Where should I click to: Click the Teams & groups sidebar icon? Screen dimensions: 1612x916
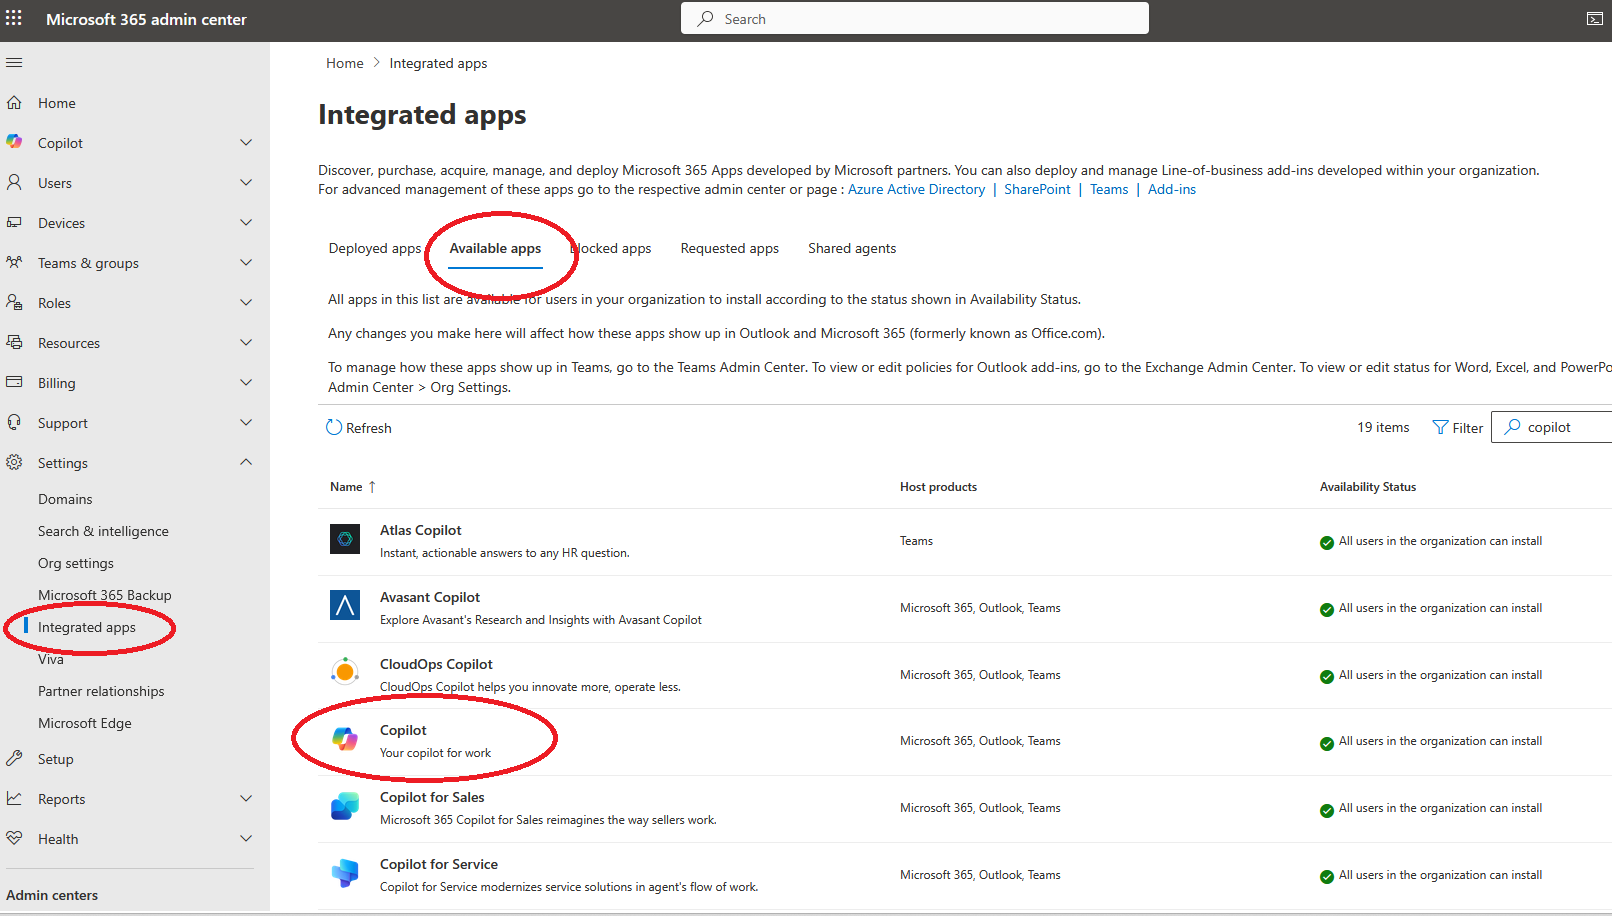14,263
